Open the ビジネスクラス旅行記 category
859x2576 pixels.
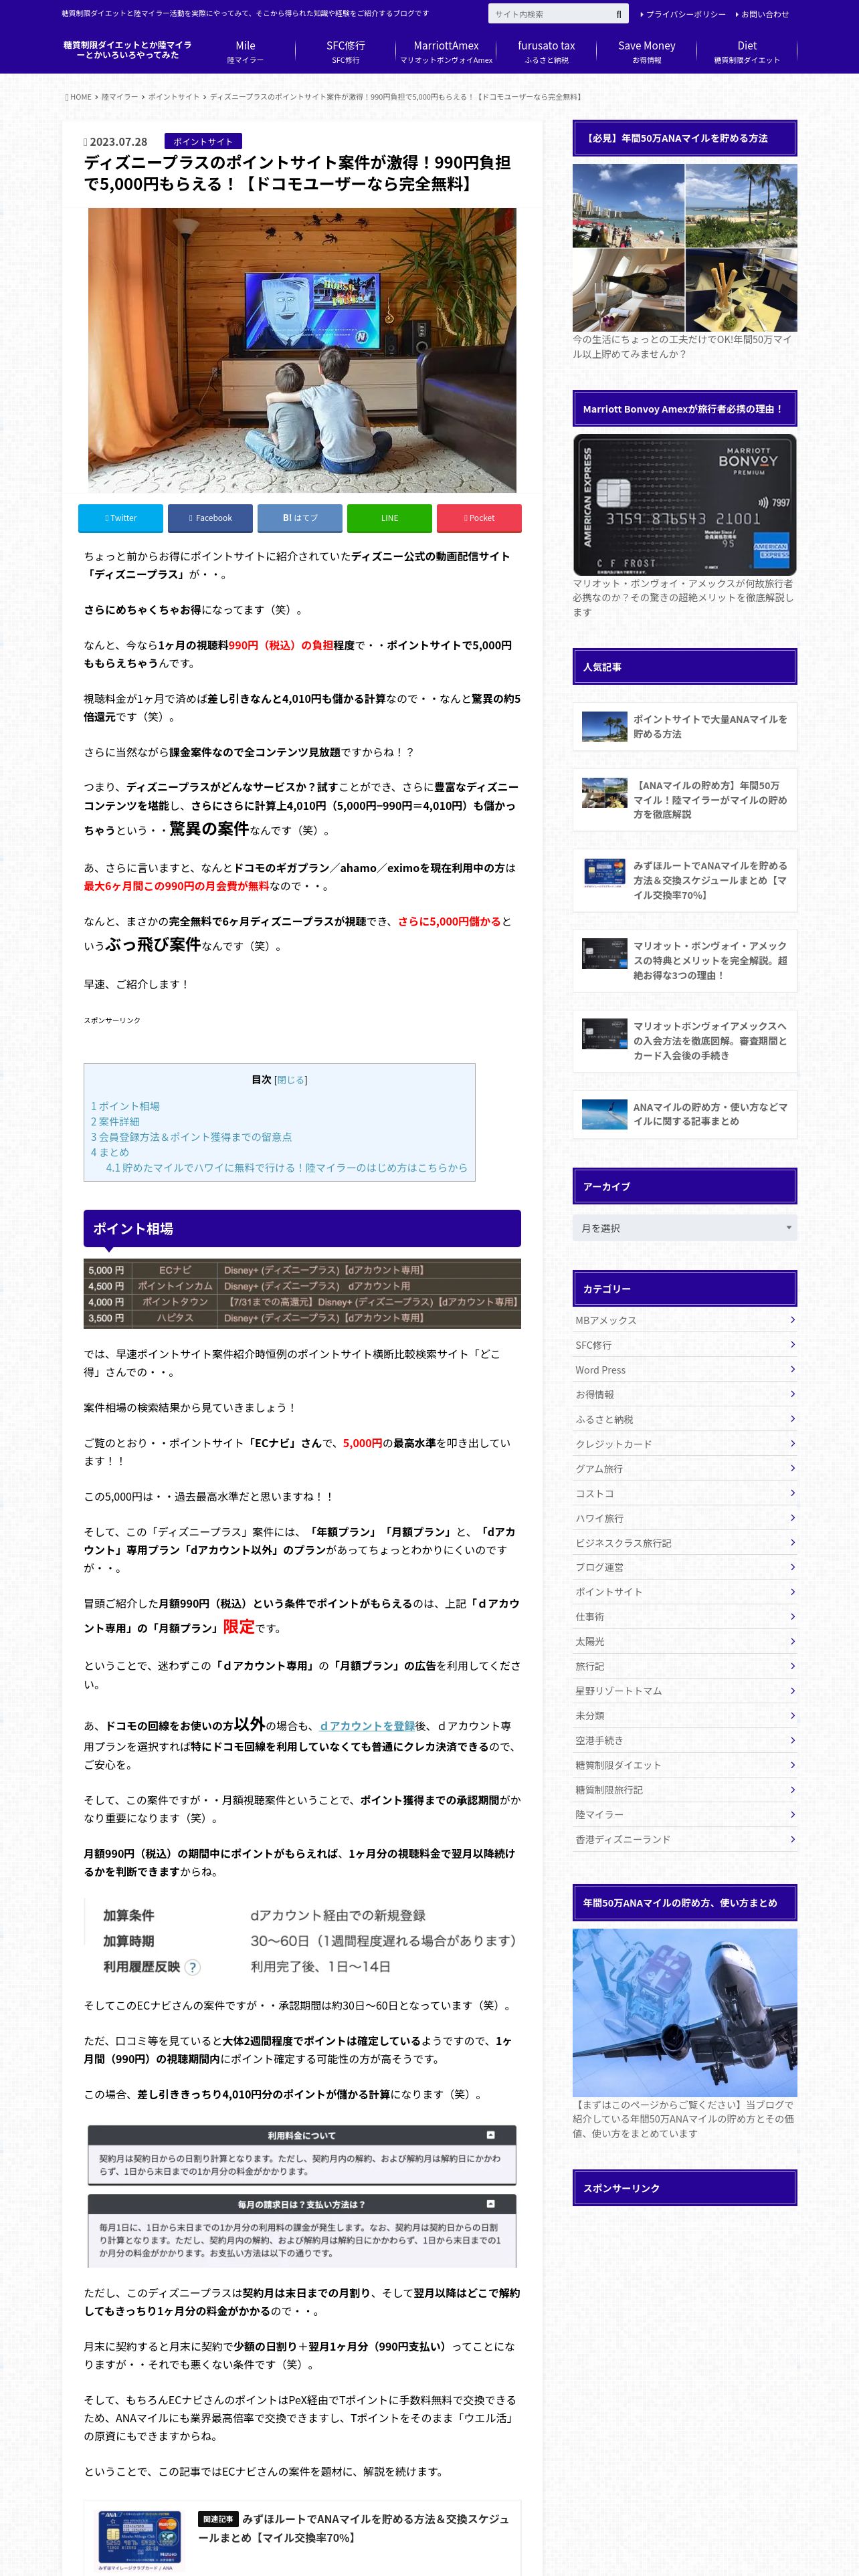click(684, 1543)
